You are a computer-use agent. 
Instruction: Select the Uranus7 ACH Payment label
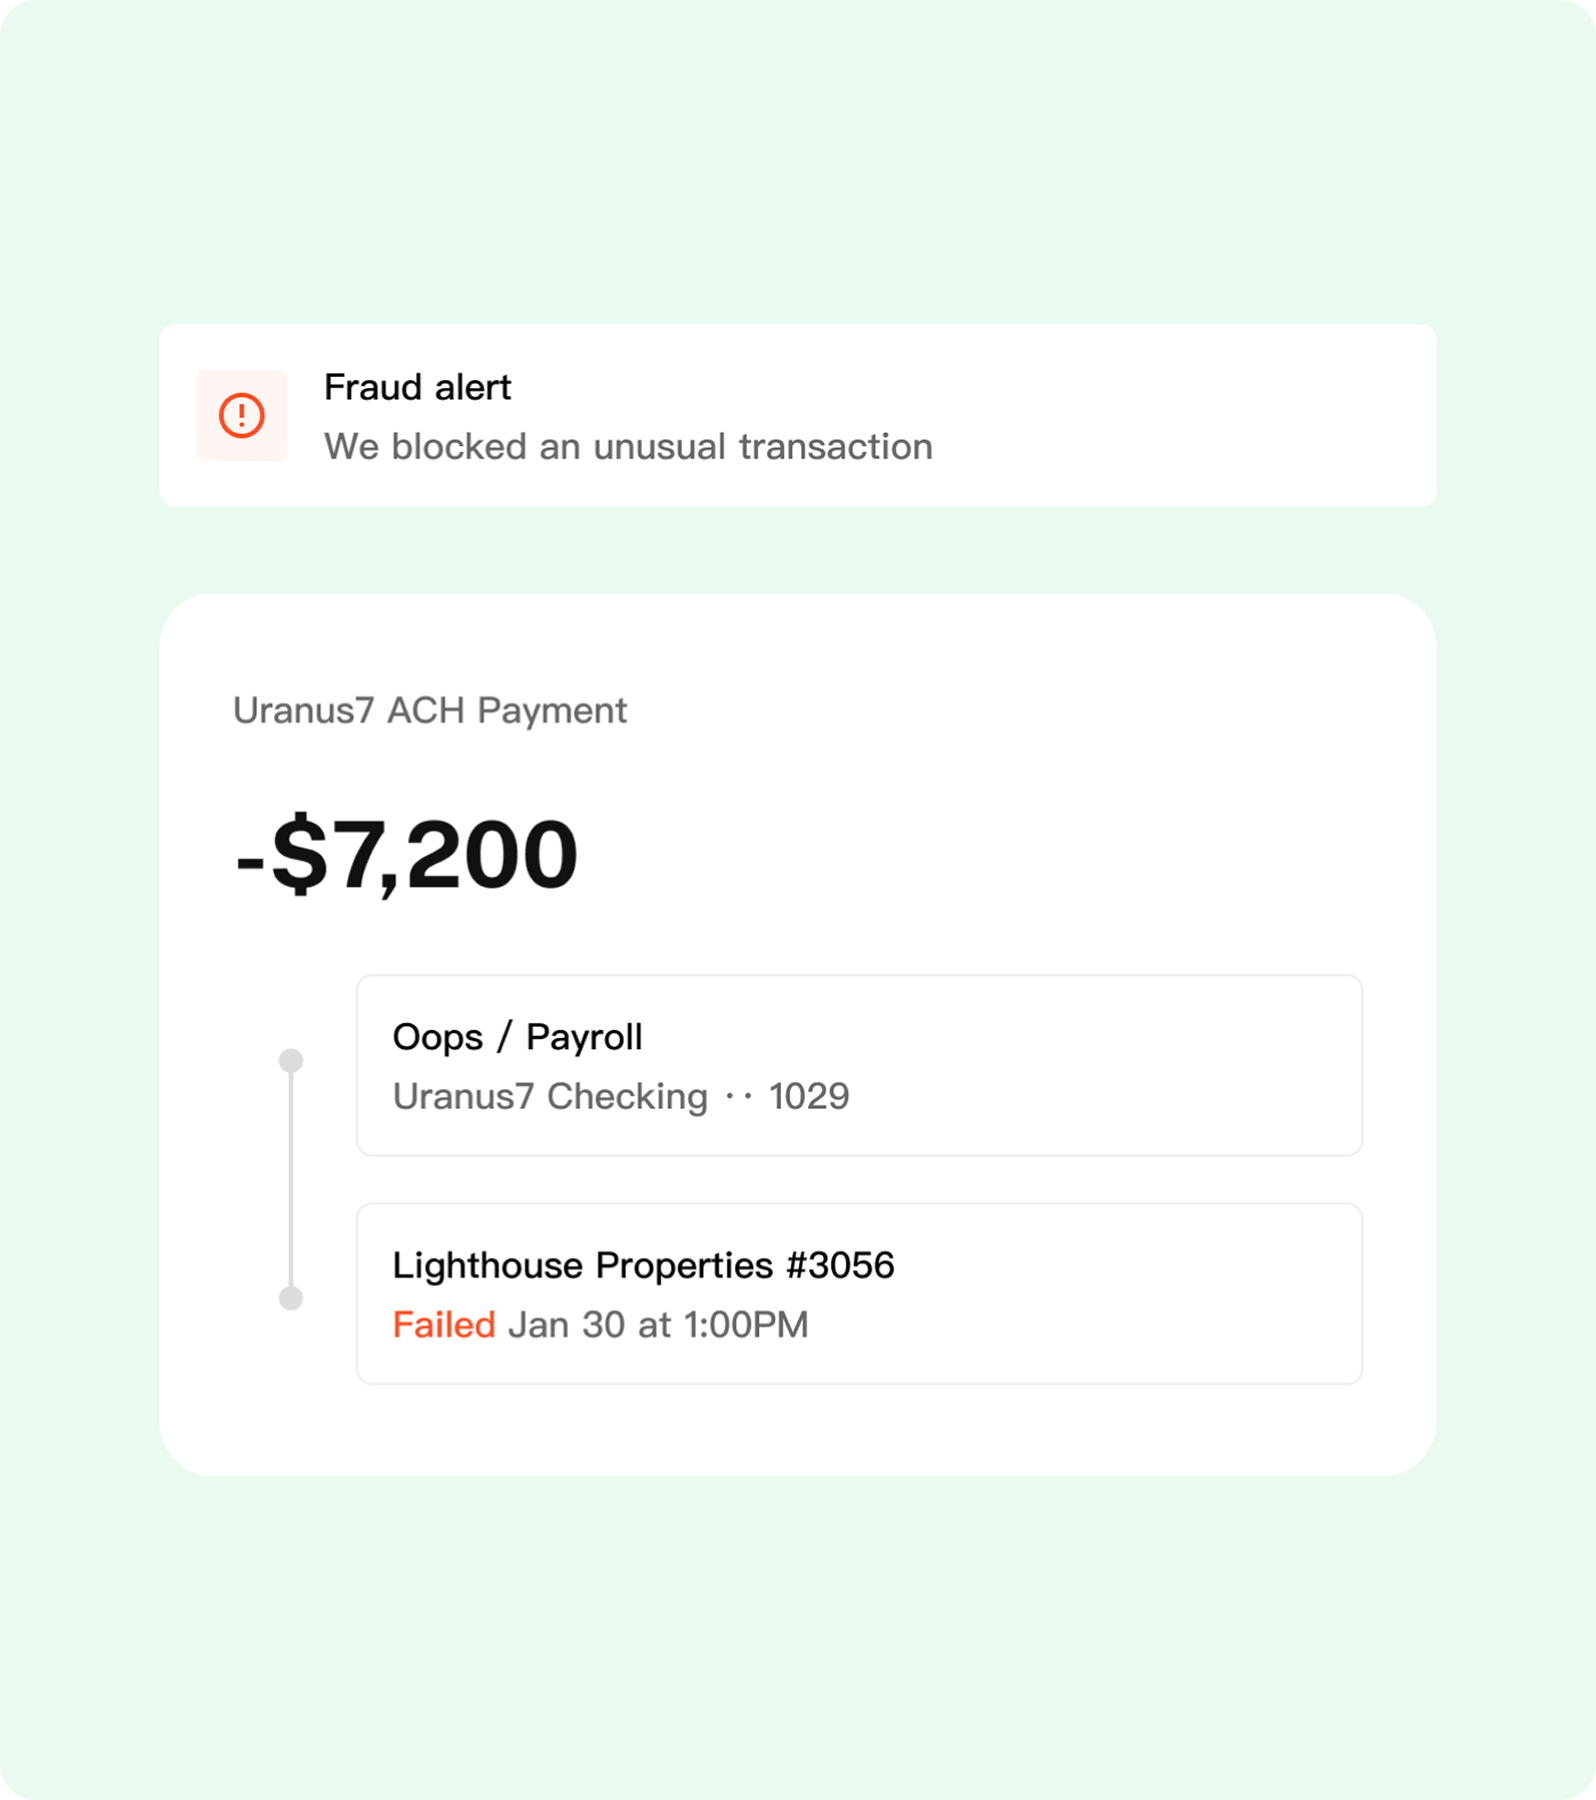coord(430,710)
